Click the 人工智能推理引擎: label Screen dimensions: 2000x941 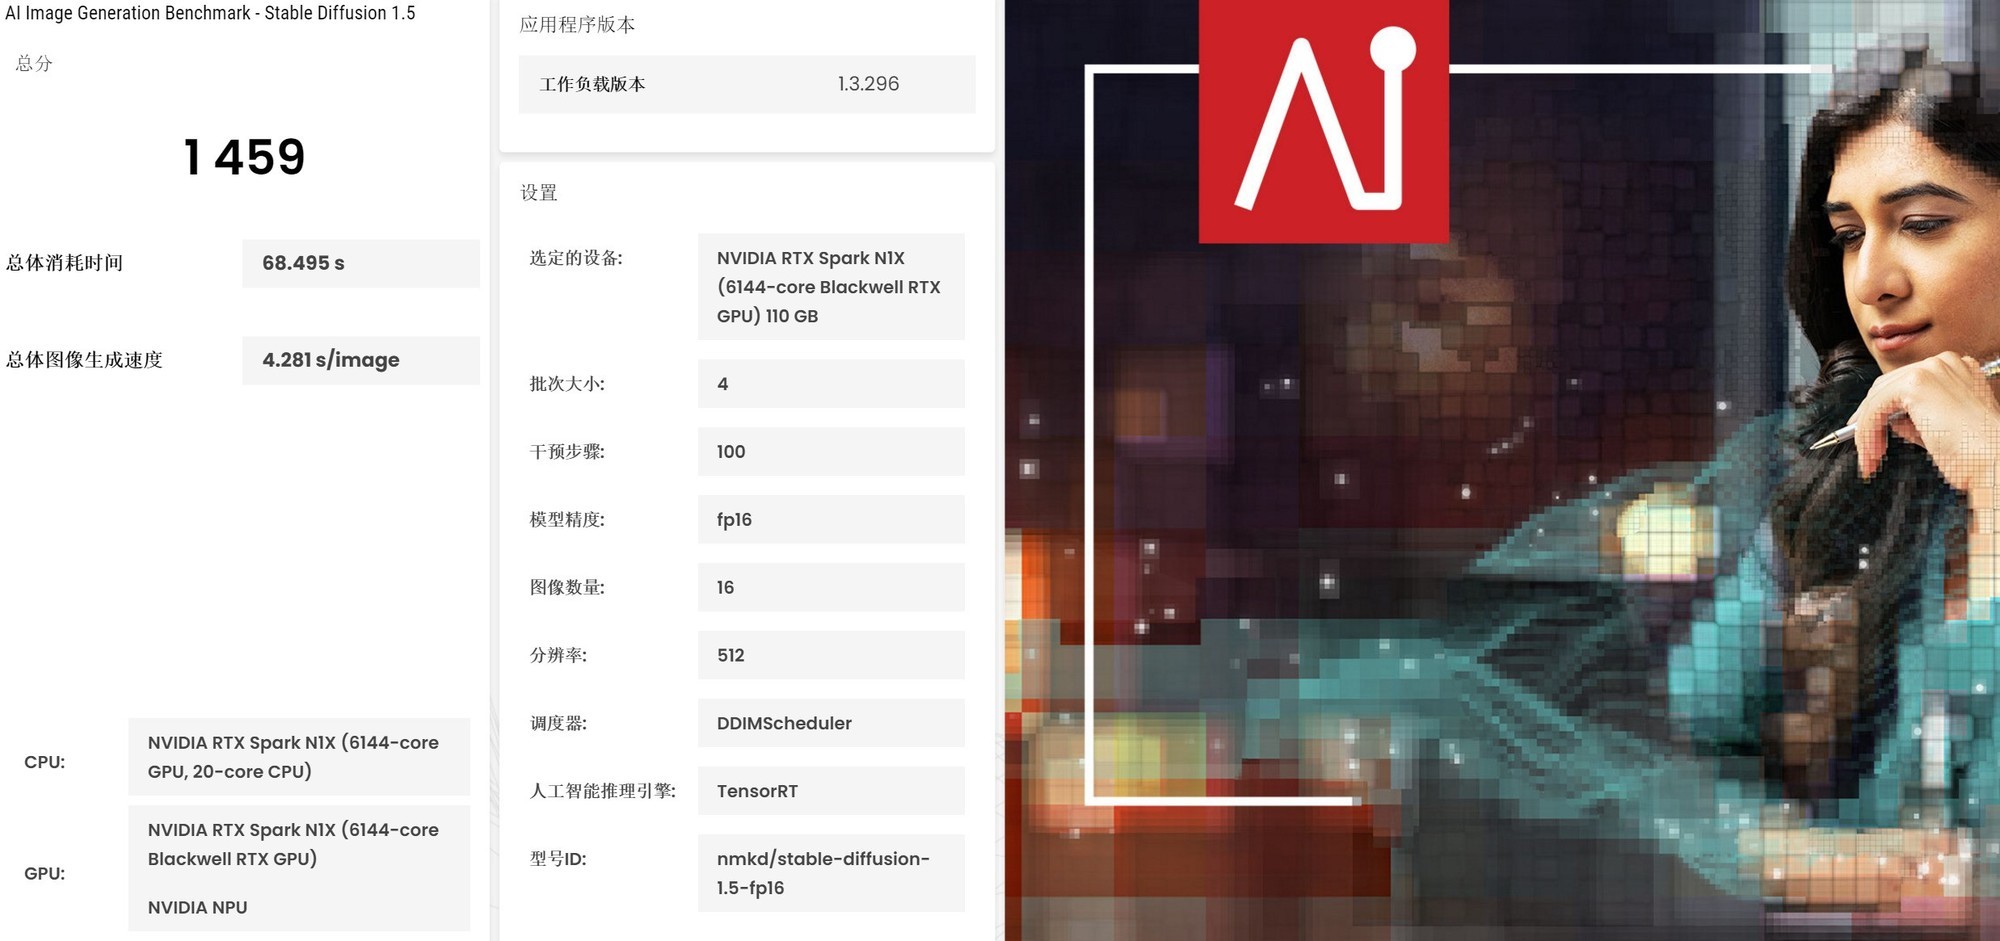pyautogui.click(x=603, y=791)
